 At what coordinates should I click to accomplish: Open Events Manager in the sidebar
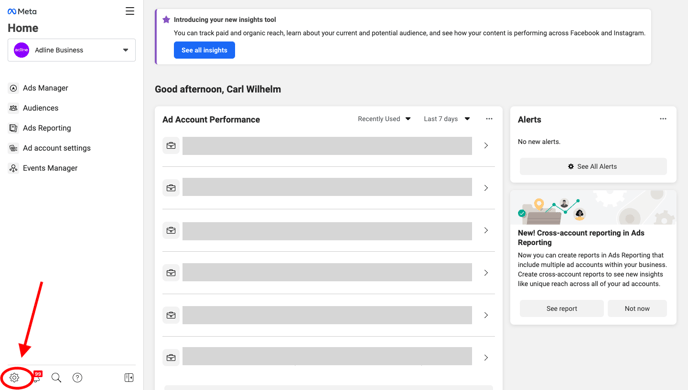50,168
